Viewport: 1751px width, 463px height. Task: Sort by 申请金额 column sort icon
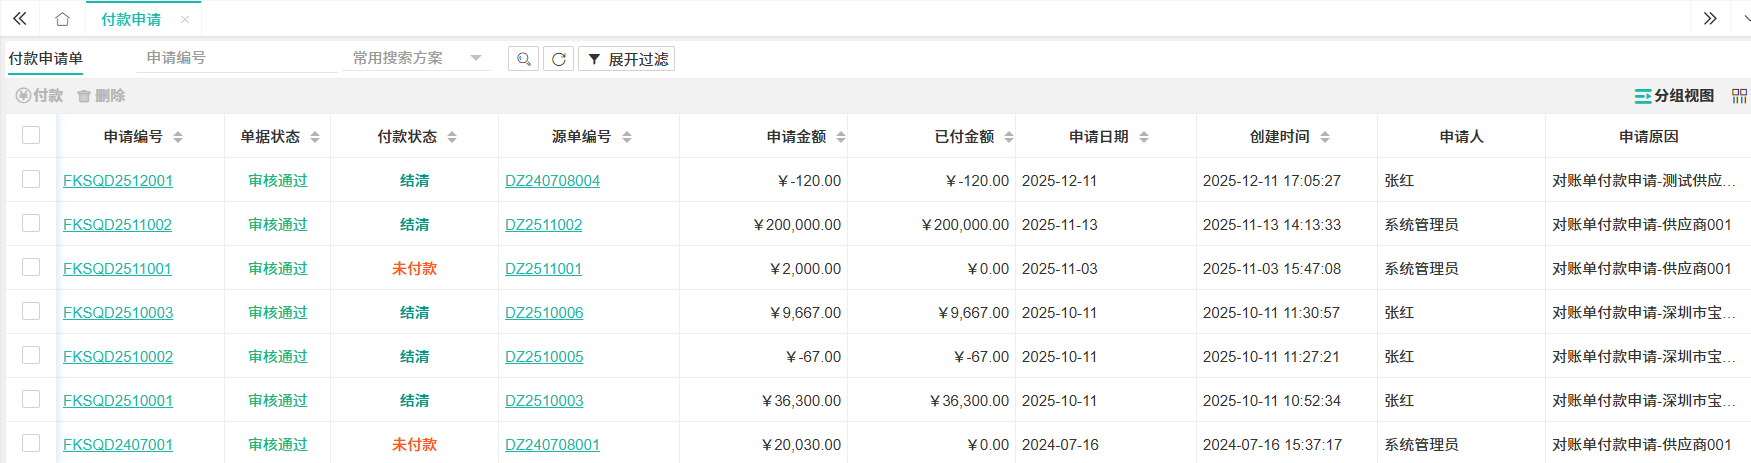[x=841, y=137]
